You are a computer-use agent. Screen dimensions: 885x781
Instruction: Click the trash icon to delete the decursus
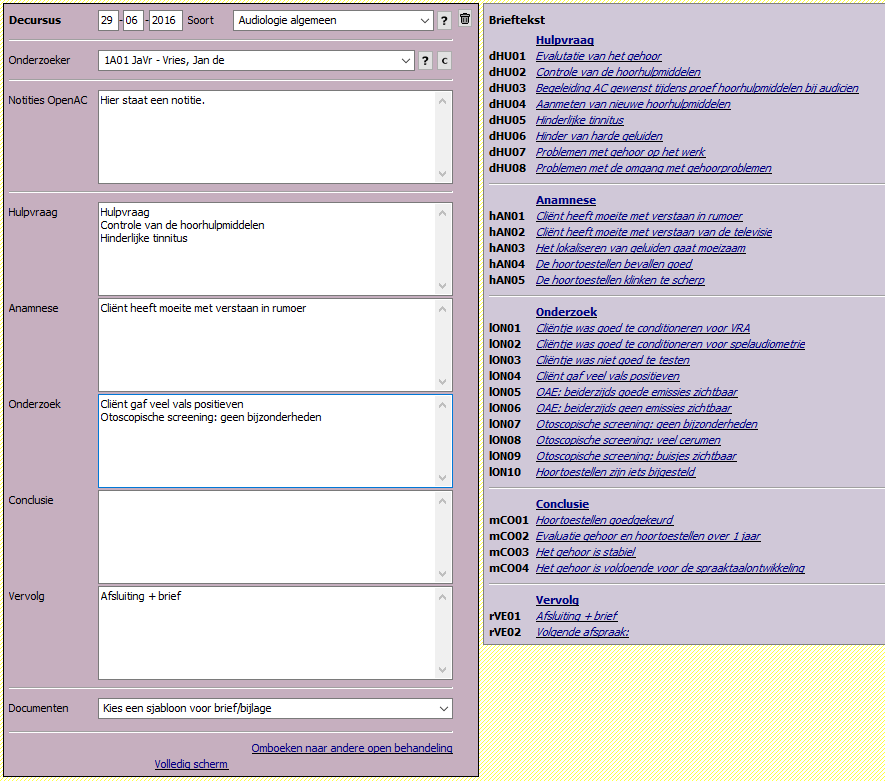[x=464, y=19]
